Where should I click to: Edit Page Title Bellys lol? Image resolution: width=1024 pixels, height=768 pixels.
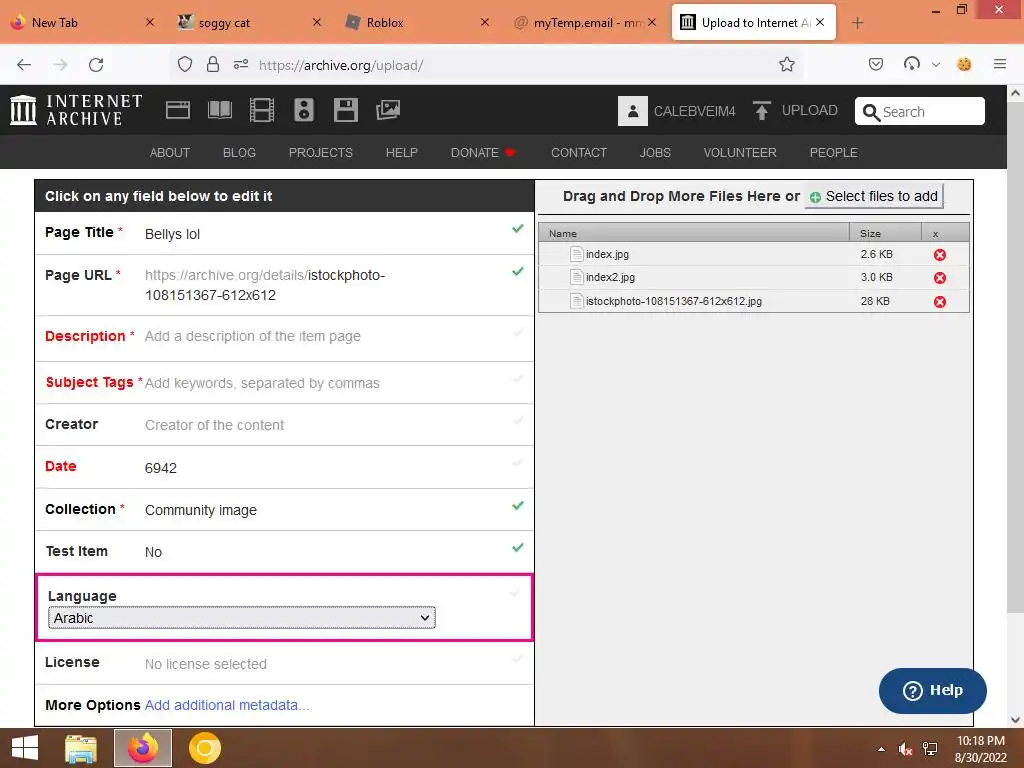pyautogui.click(x=285, y=233)
